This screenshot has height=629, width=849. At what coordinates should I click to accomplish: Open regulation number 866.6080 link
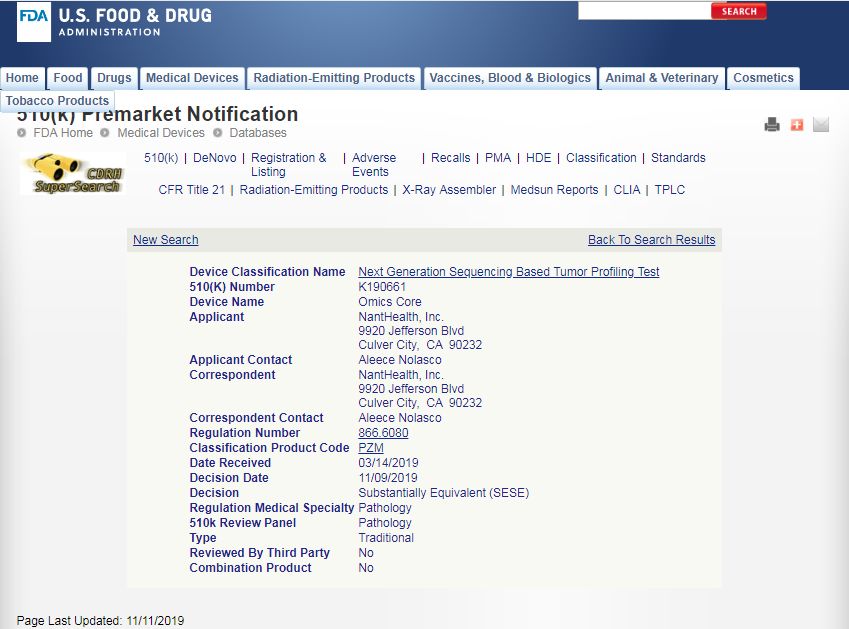click(383, 433)
